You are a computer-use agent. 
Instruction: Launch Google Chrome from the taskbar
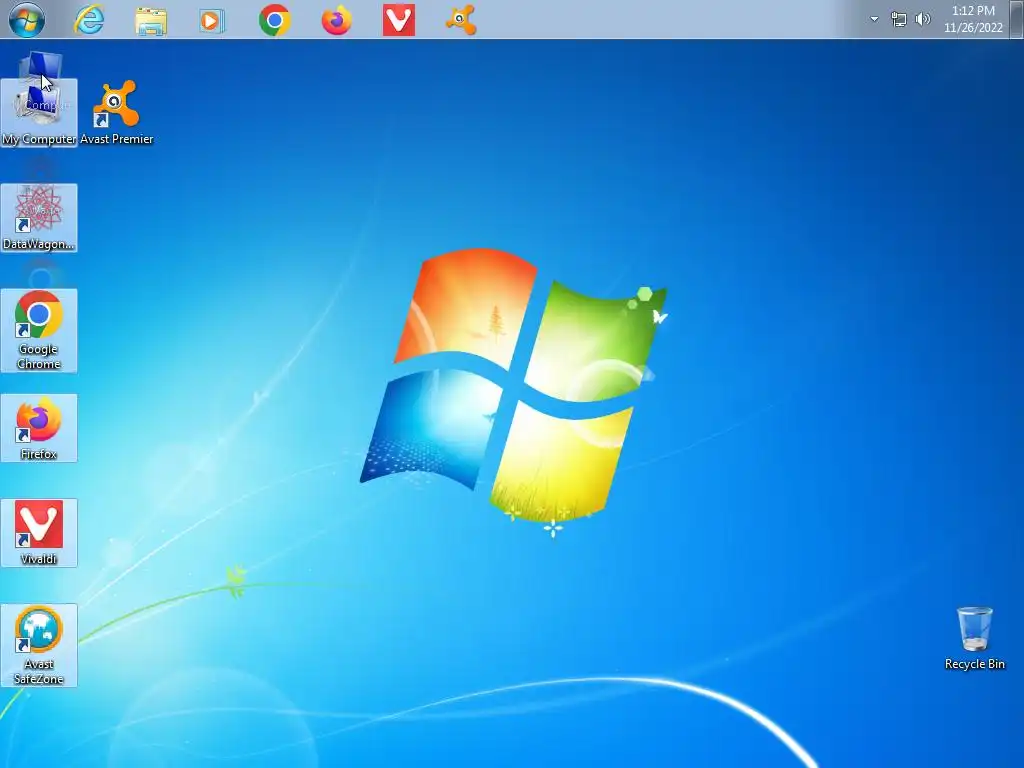point(274,20)
